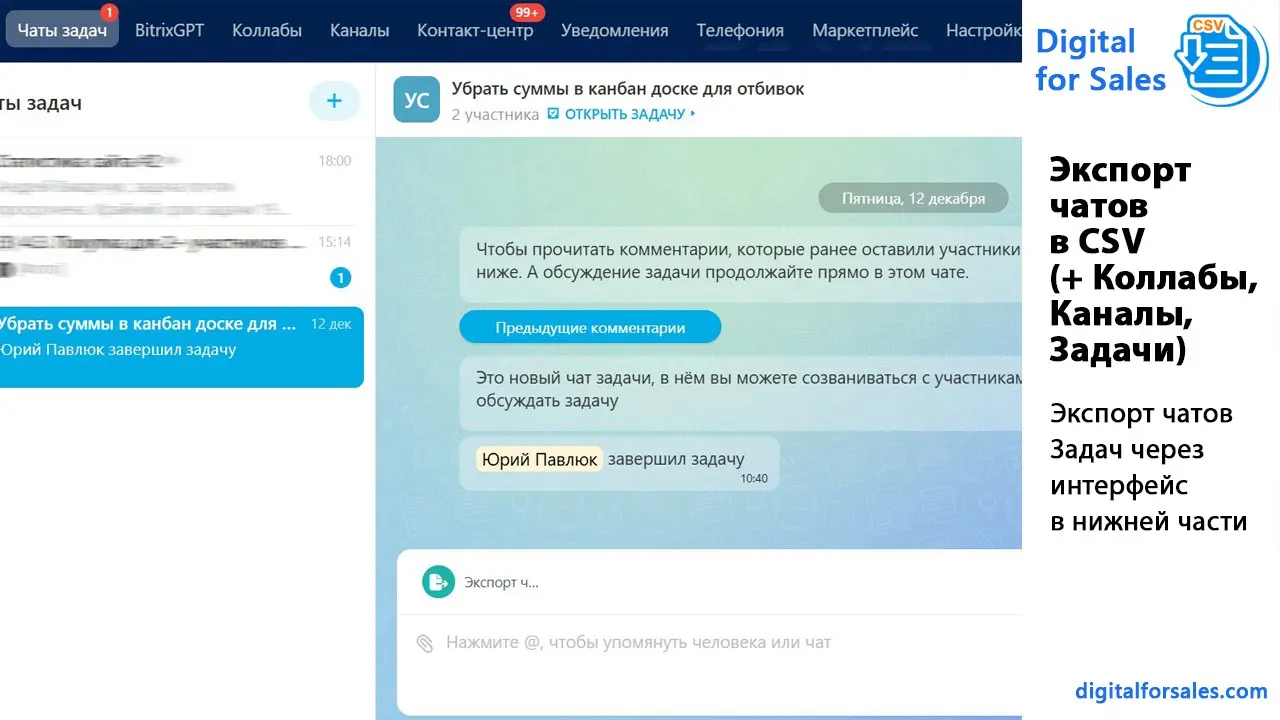Click the Пятница, 12 декабря date label
The height and width of the screenshot is (720, 1280).
coord(913,198)
